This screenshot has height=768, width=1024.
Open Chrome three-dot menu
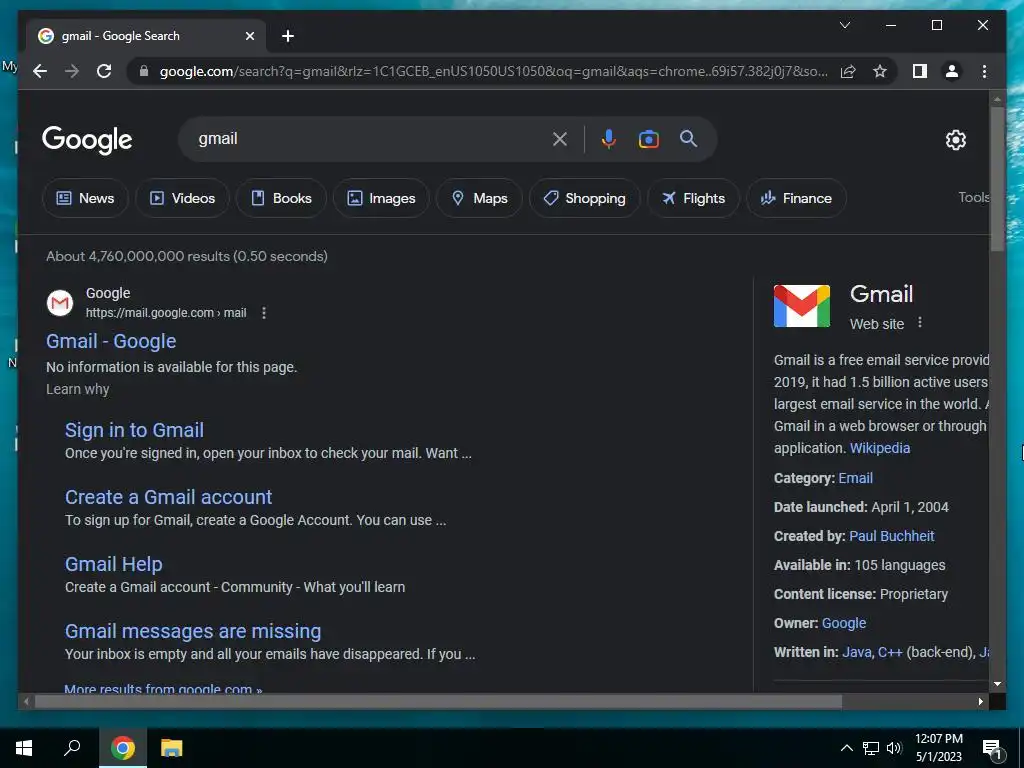(984, 71)
